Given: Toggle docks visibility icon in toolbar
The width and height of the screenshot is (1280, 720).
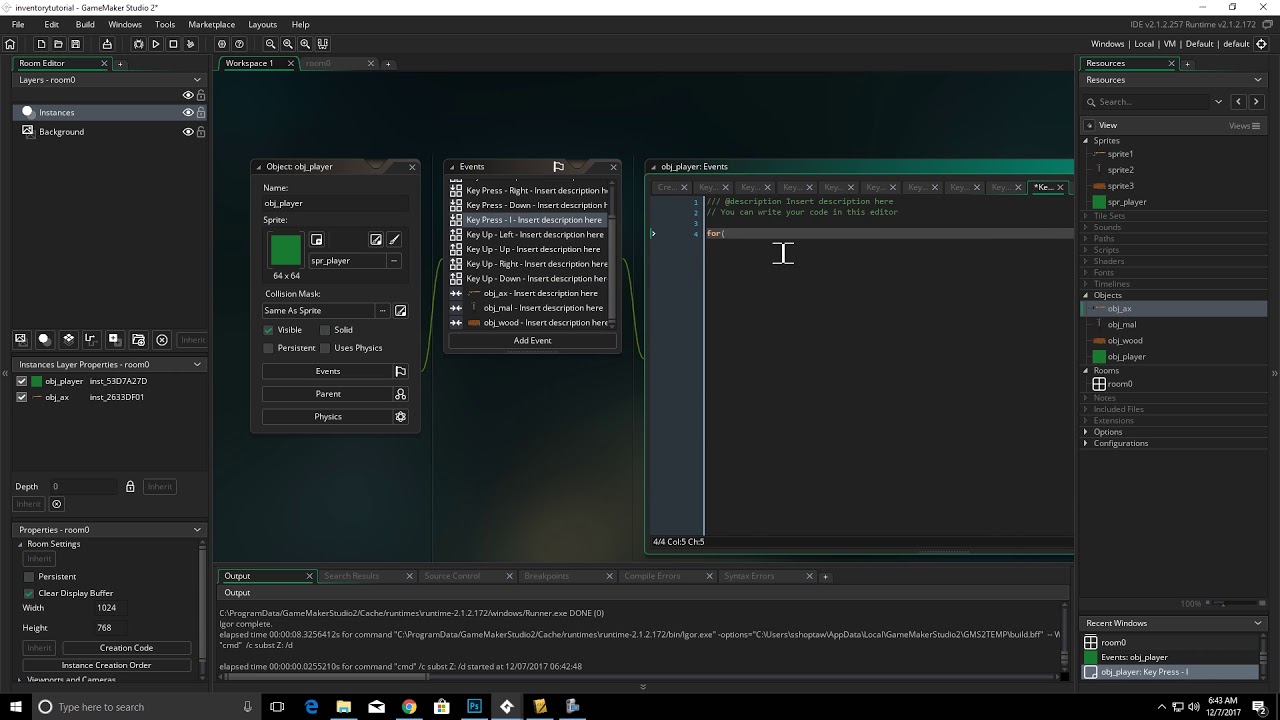Looking at the screenshot, I should tap(322, 44).
